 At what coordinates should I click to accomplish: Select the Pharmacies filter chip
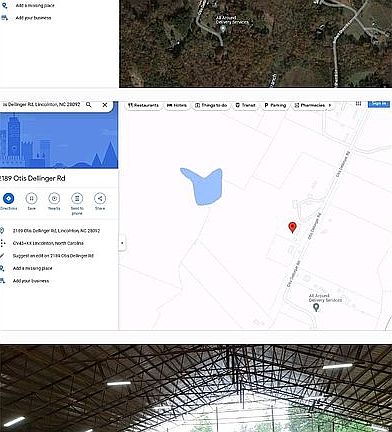coord(310,105)
